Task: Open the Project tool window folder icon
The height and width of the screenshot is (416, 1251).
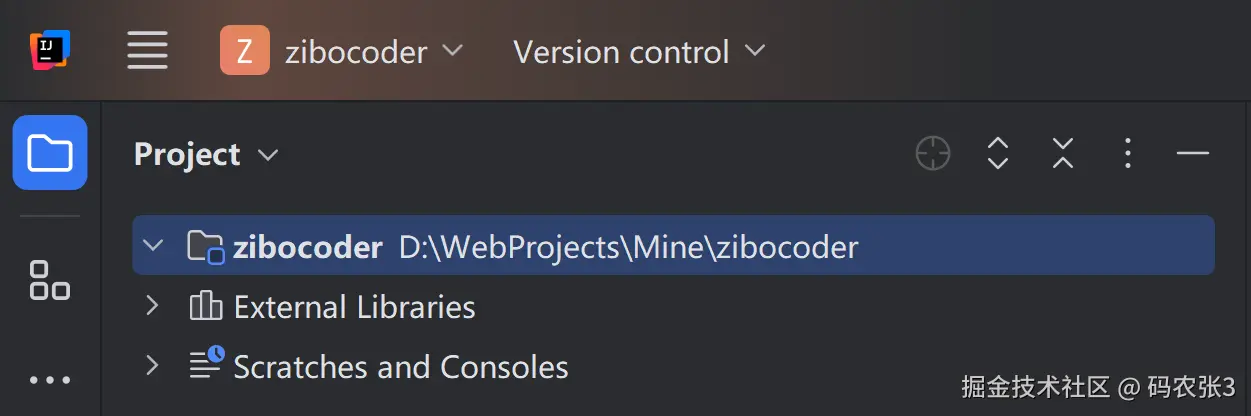Action: click(50, 153)
